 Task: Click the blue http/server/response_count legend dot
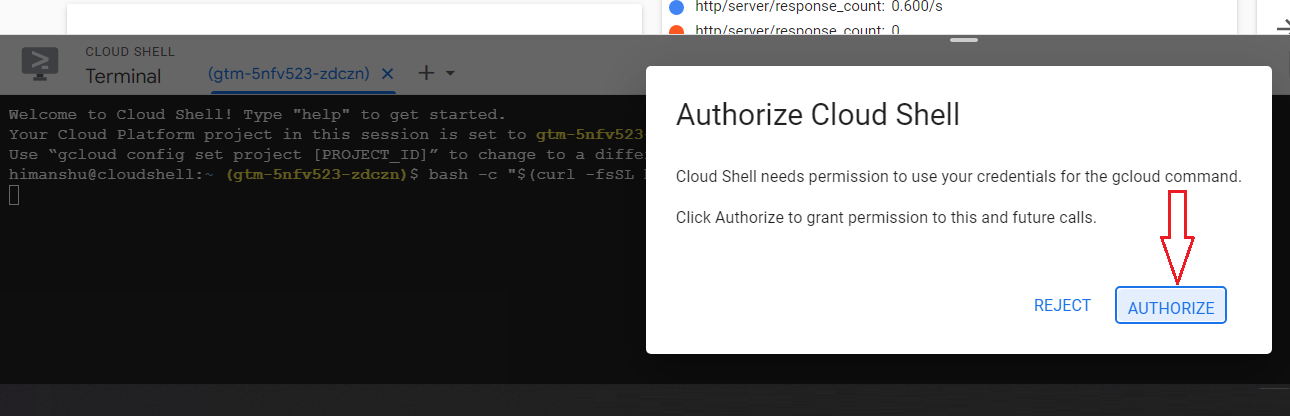(x=675, y=7)
